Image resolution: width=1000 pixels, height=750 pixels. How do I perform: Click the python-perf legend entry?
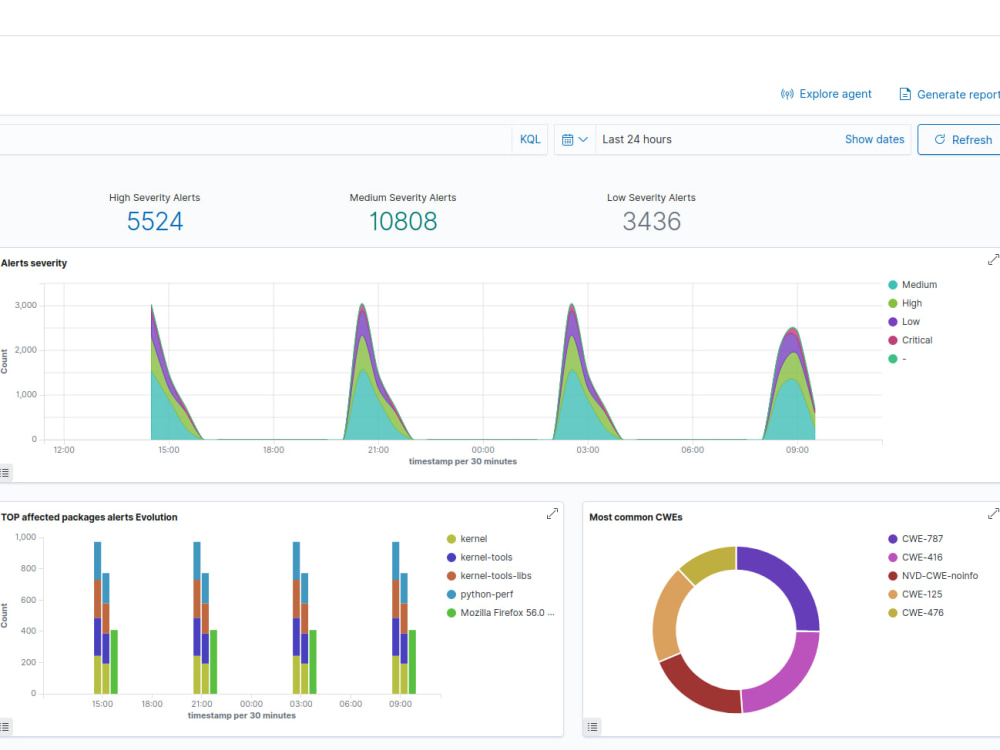pos(480,594)
